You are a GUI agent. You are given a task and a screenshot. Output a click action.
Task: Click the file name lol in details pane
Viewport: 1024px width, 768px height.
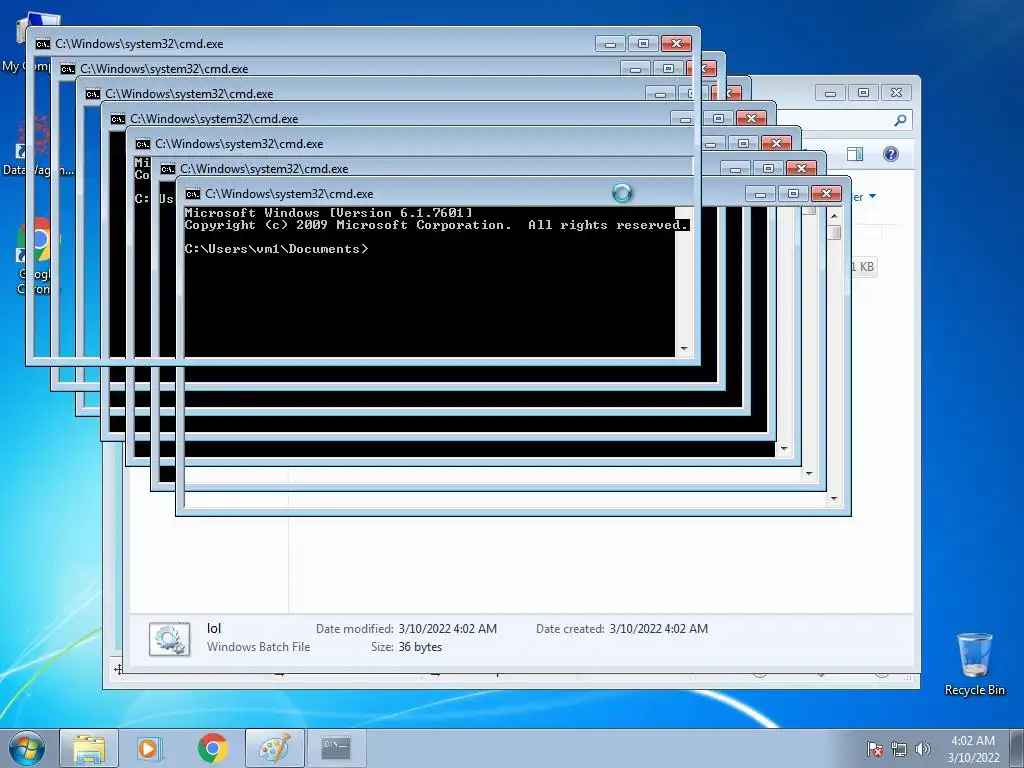(x=214, y=628)
